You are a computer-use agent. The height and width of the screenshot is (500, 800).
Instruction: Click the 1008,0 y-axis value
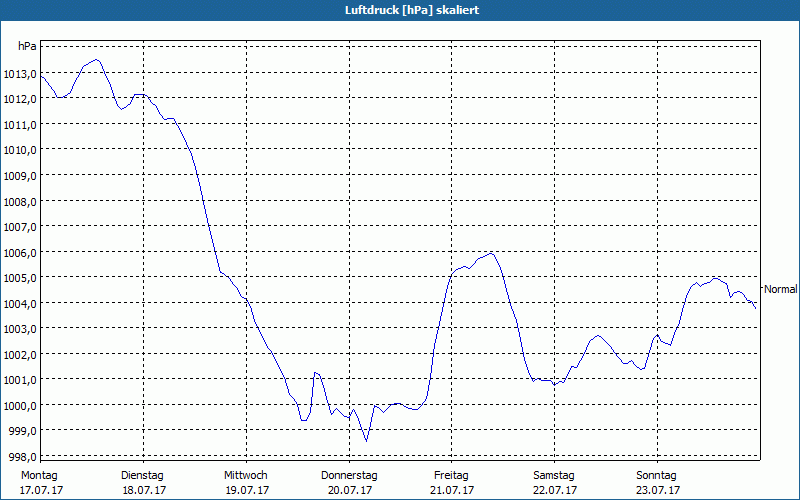20,202
